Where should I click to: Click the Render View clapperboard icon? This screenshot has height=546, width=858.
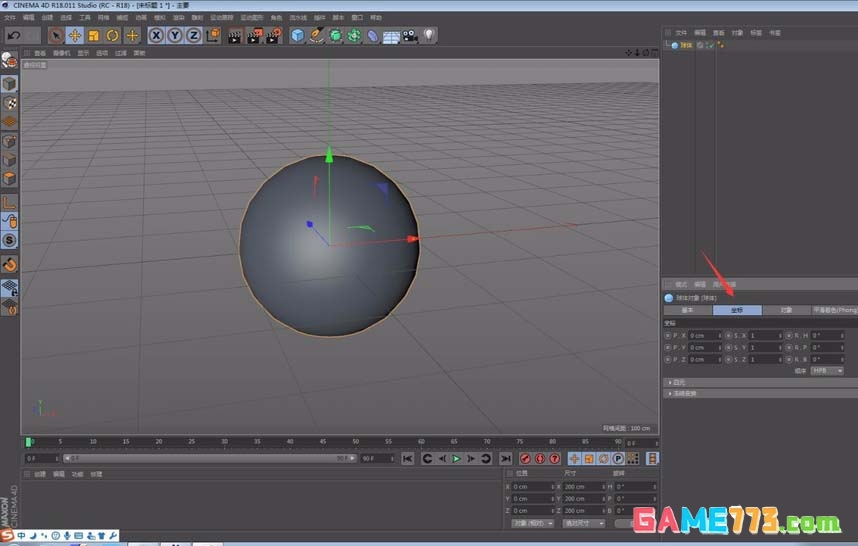pos(234,35)
